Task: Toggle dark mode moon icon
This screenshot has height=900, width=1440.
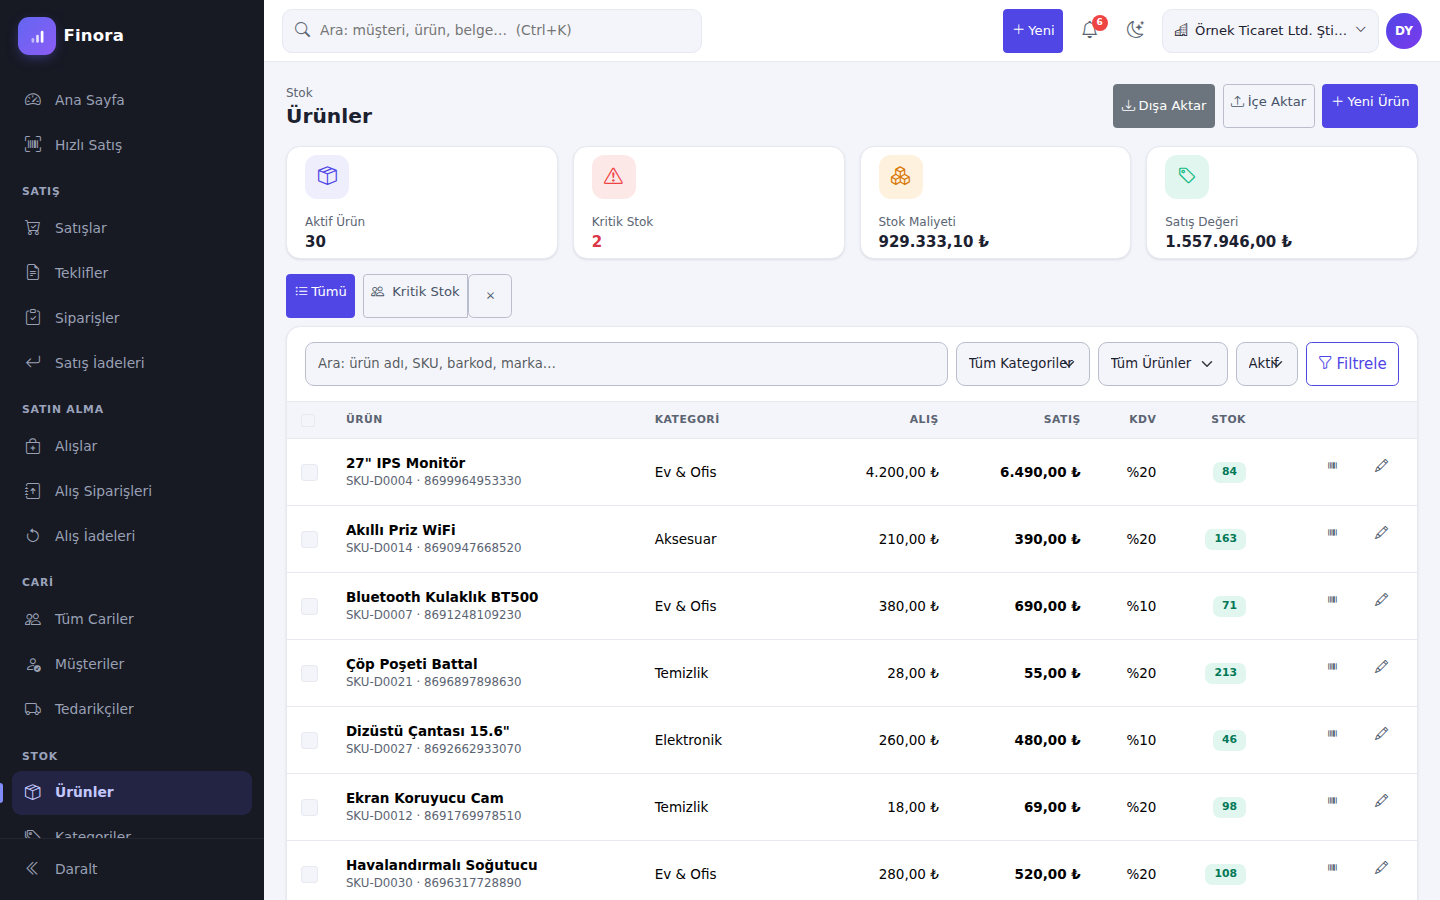Action: click(1135, 30)
